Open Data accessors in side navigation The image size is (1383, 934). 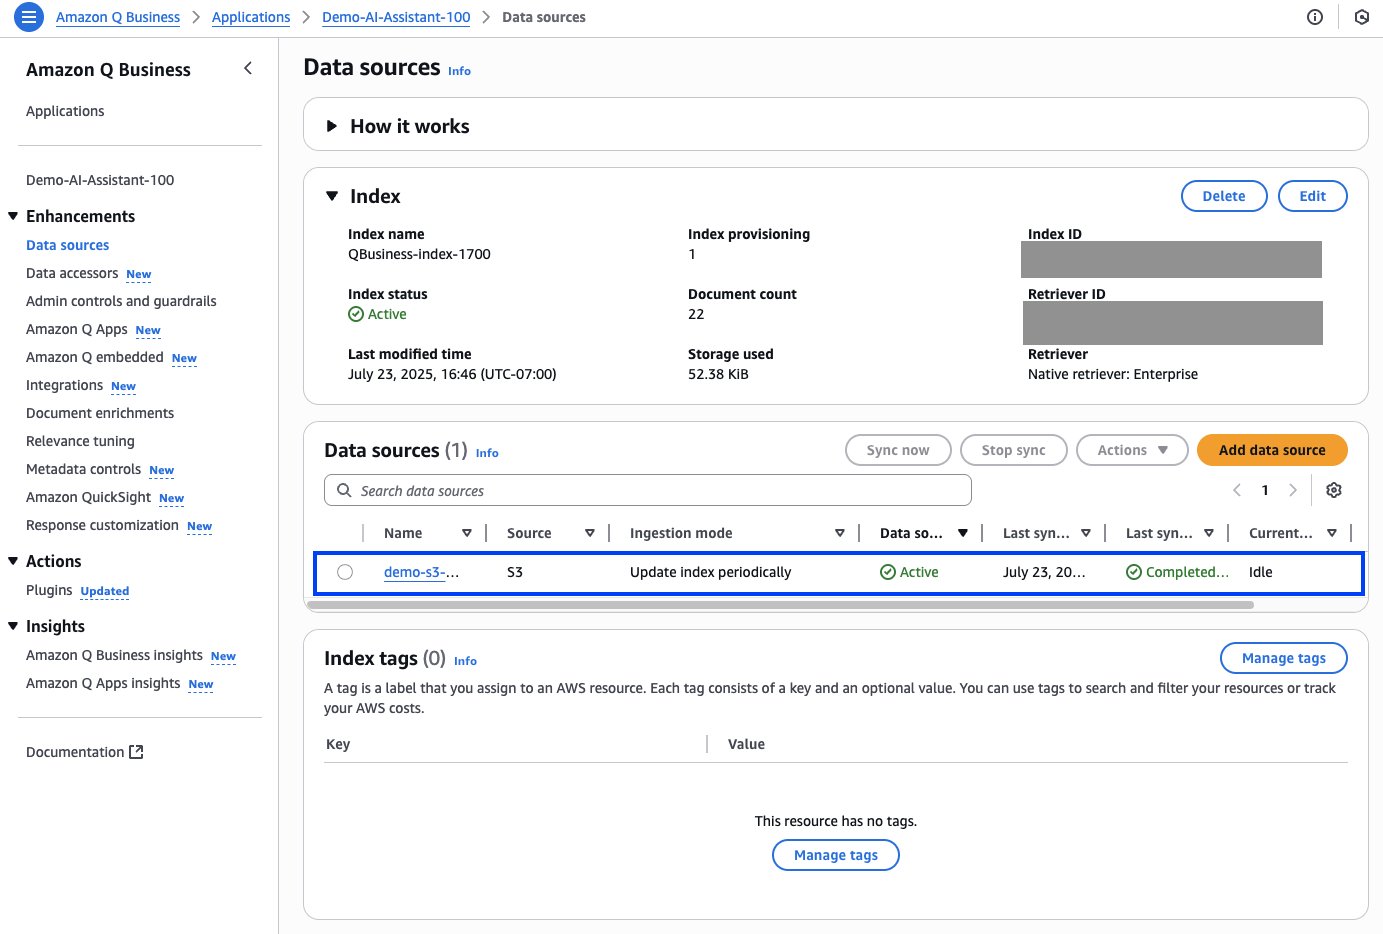coord(72,273)
